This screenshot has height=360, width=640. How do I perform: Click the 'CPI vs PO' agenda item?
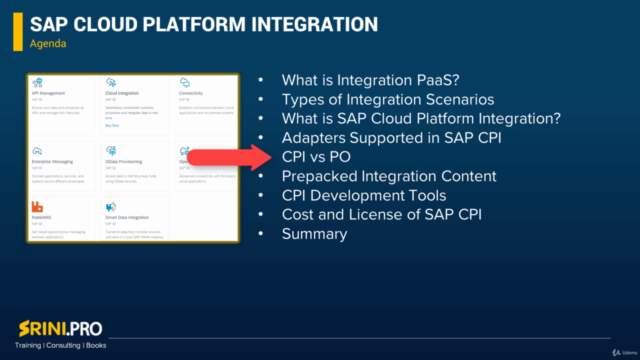click(316, 157)
